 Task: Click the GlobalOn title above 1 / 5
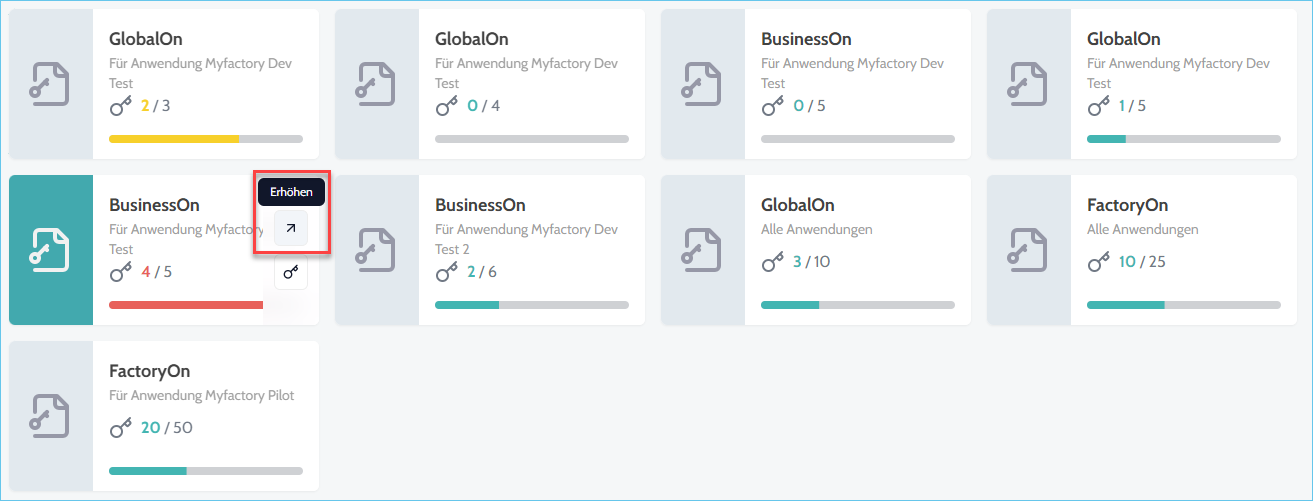pos(1124,39)
